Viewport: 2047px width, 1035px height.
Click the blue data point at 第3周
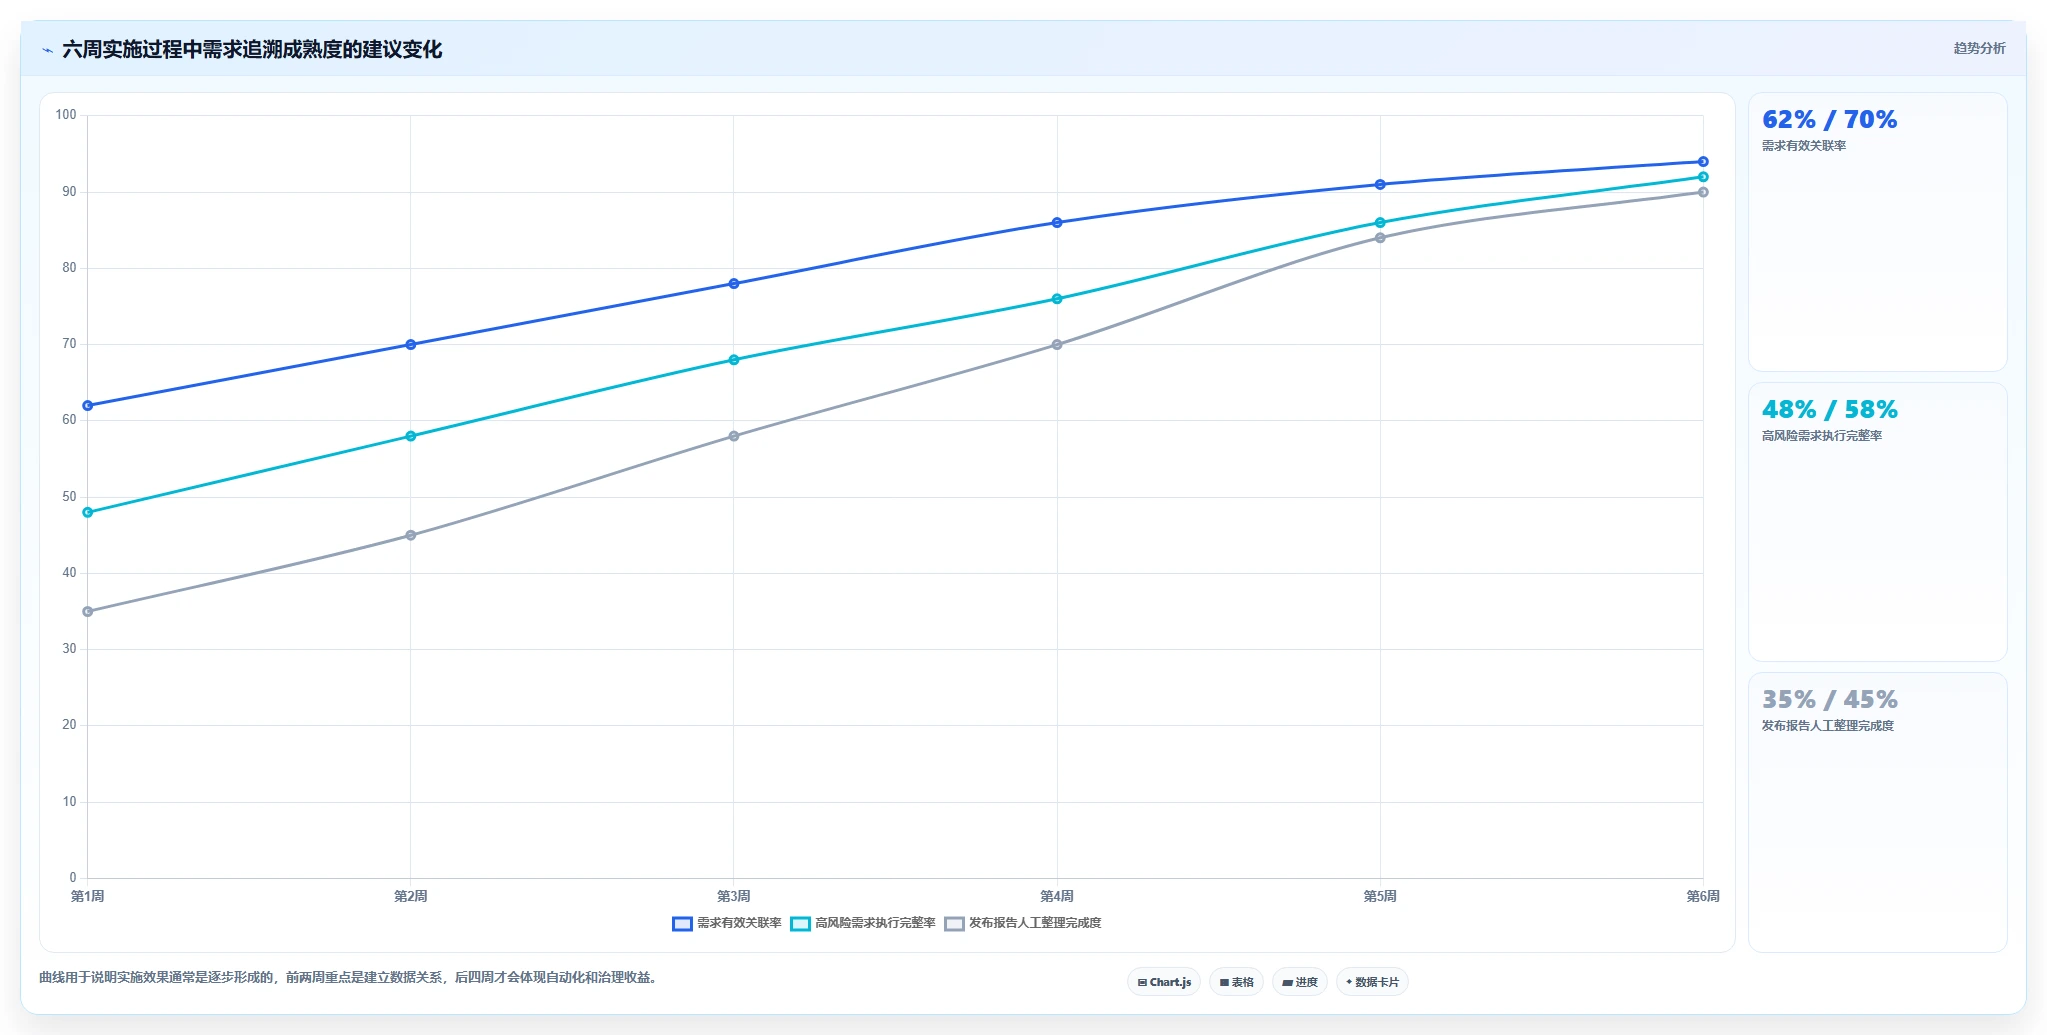point(734,284)
